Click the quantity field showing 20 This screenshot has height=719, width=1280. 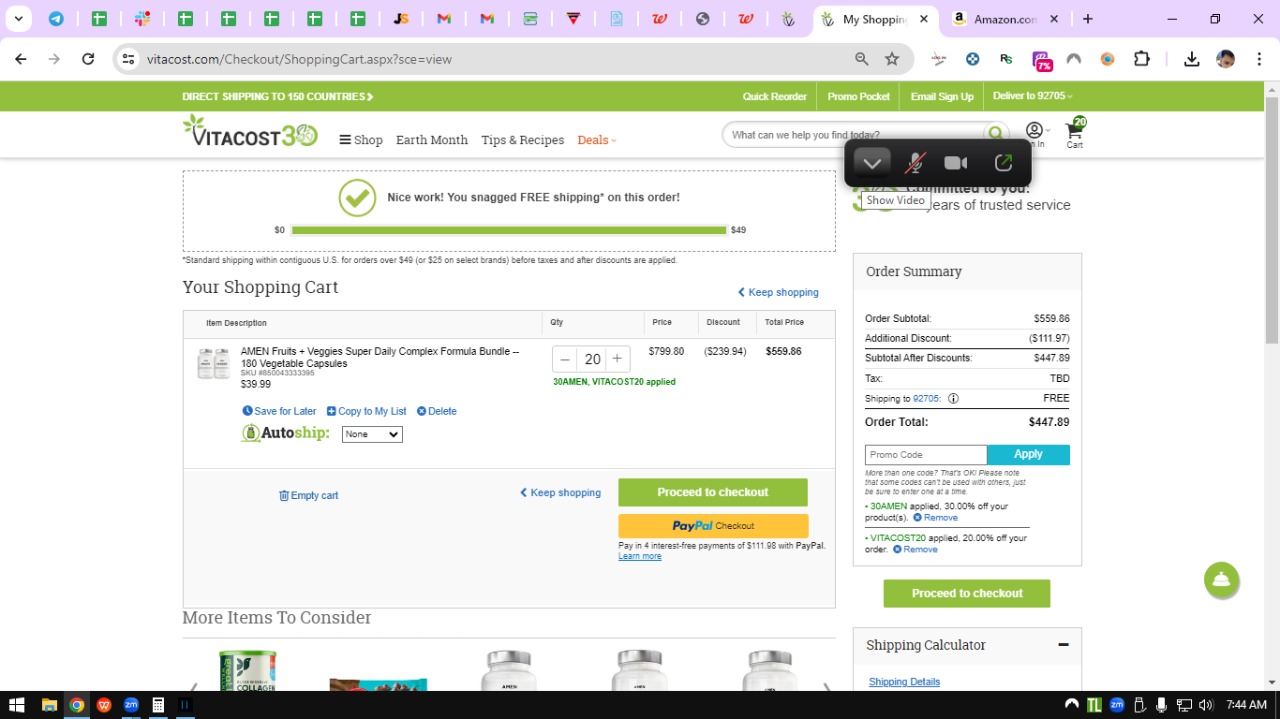[x=592, y=359]
